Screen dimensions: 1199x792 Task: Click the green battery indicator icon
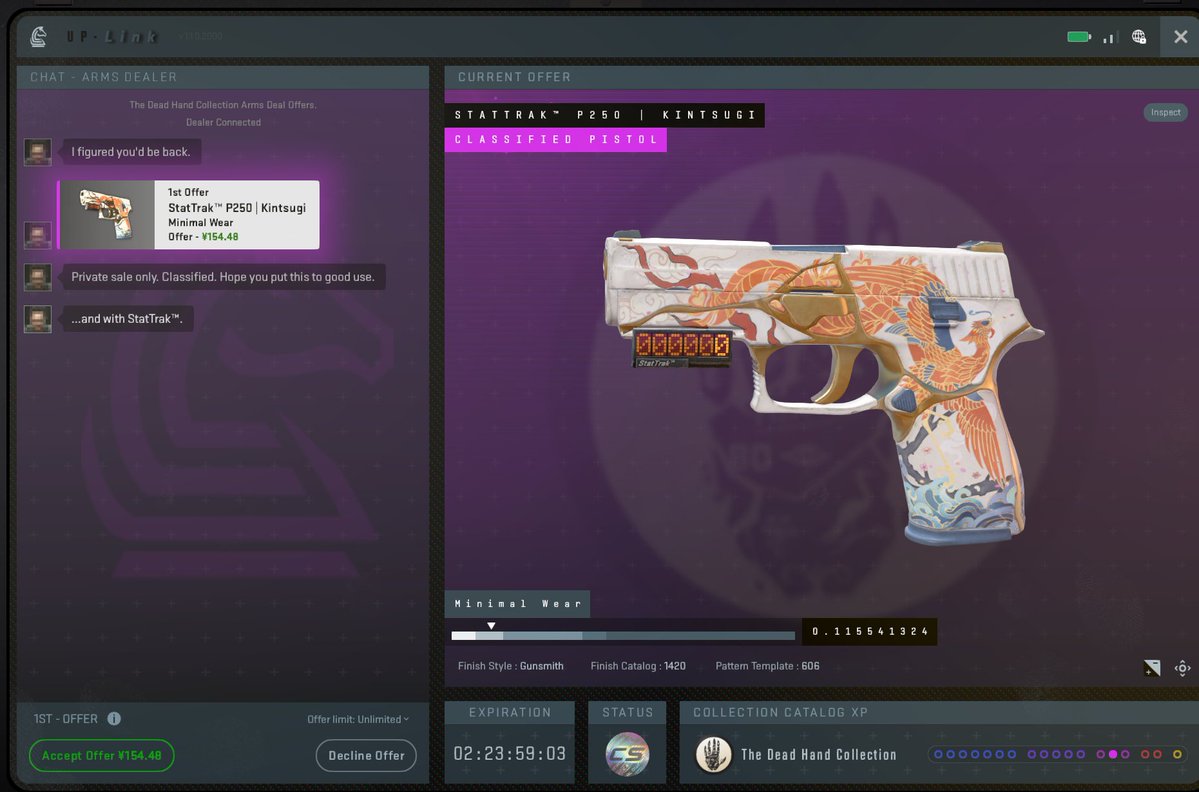[x=1079, y=37]
